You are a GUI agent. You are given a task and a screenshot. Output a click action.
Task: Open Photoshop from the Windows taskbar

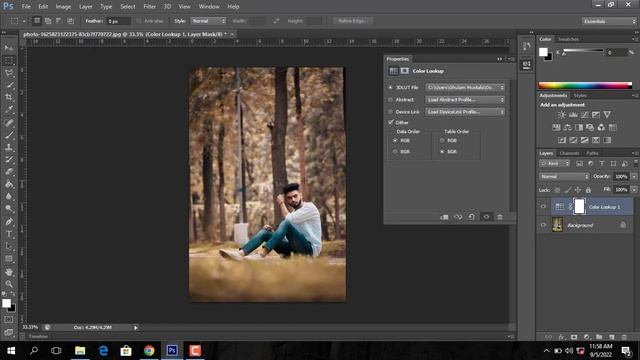pyautogui.click(x=172, y=351)
